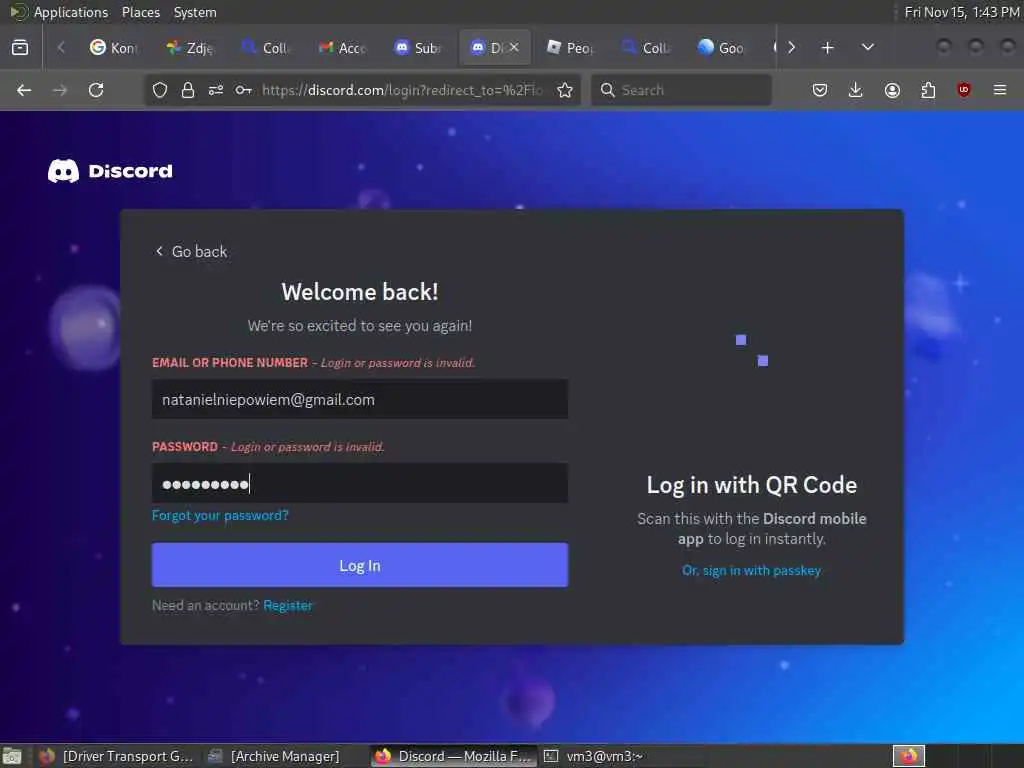The width and height of the screenshot is (1024, 768).
Task: Open tracking protection shield icon
Action: coord(160,90)
